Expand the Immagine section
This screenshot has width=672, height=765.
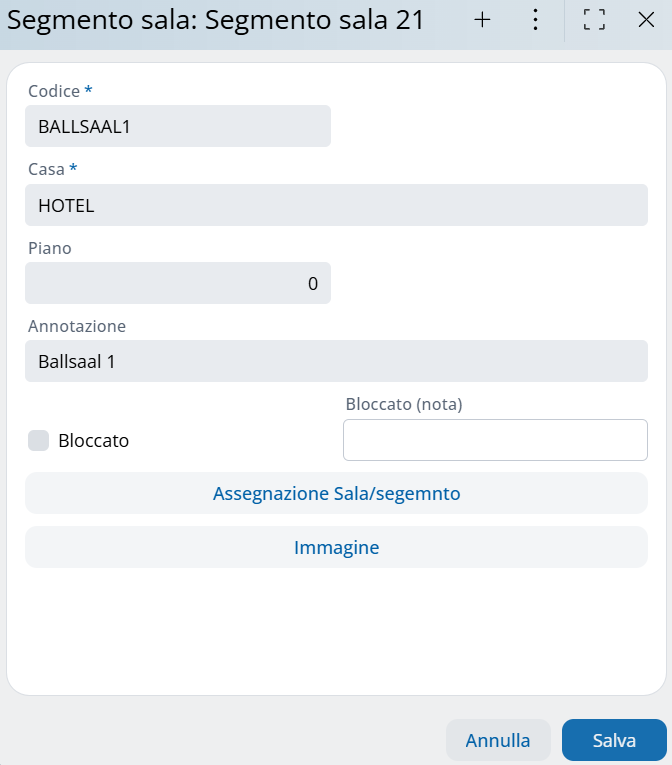click(x=336, y=548)
